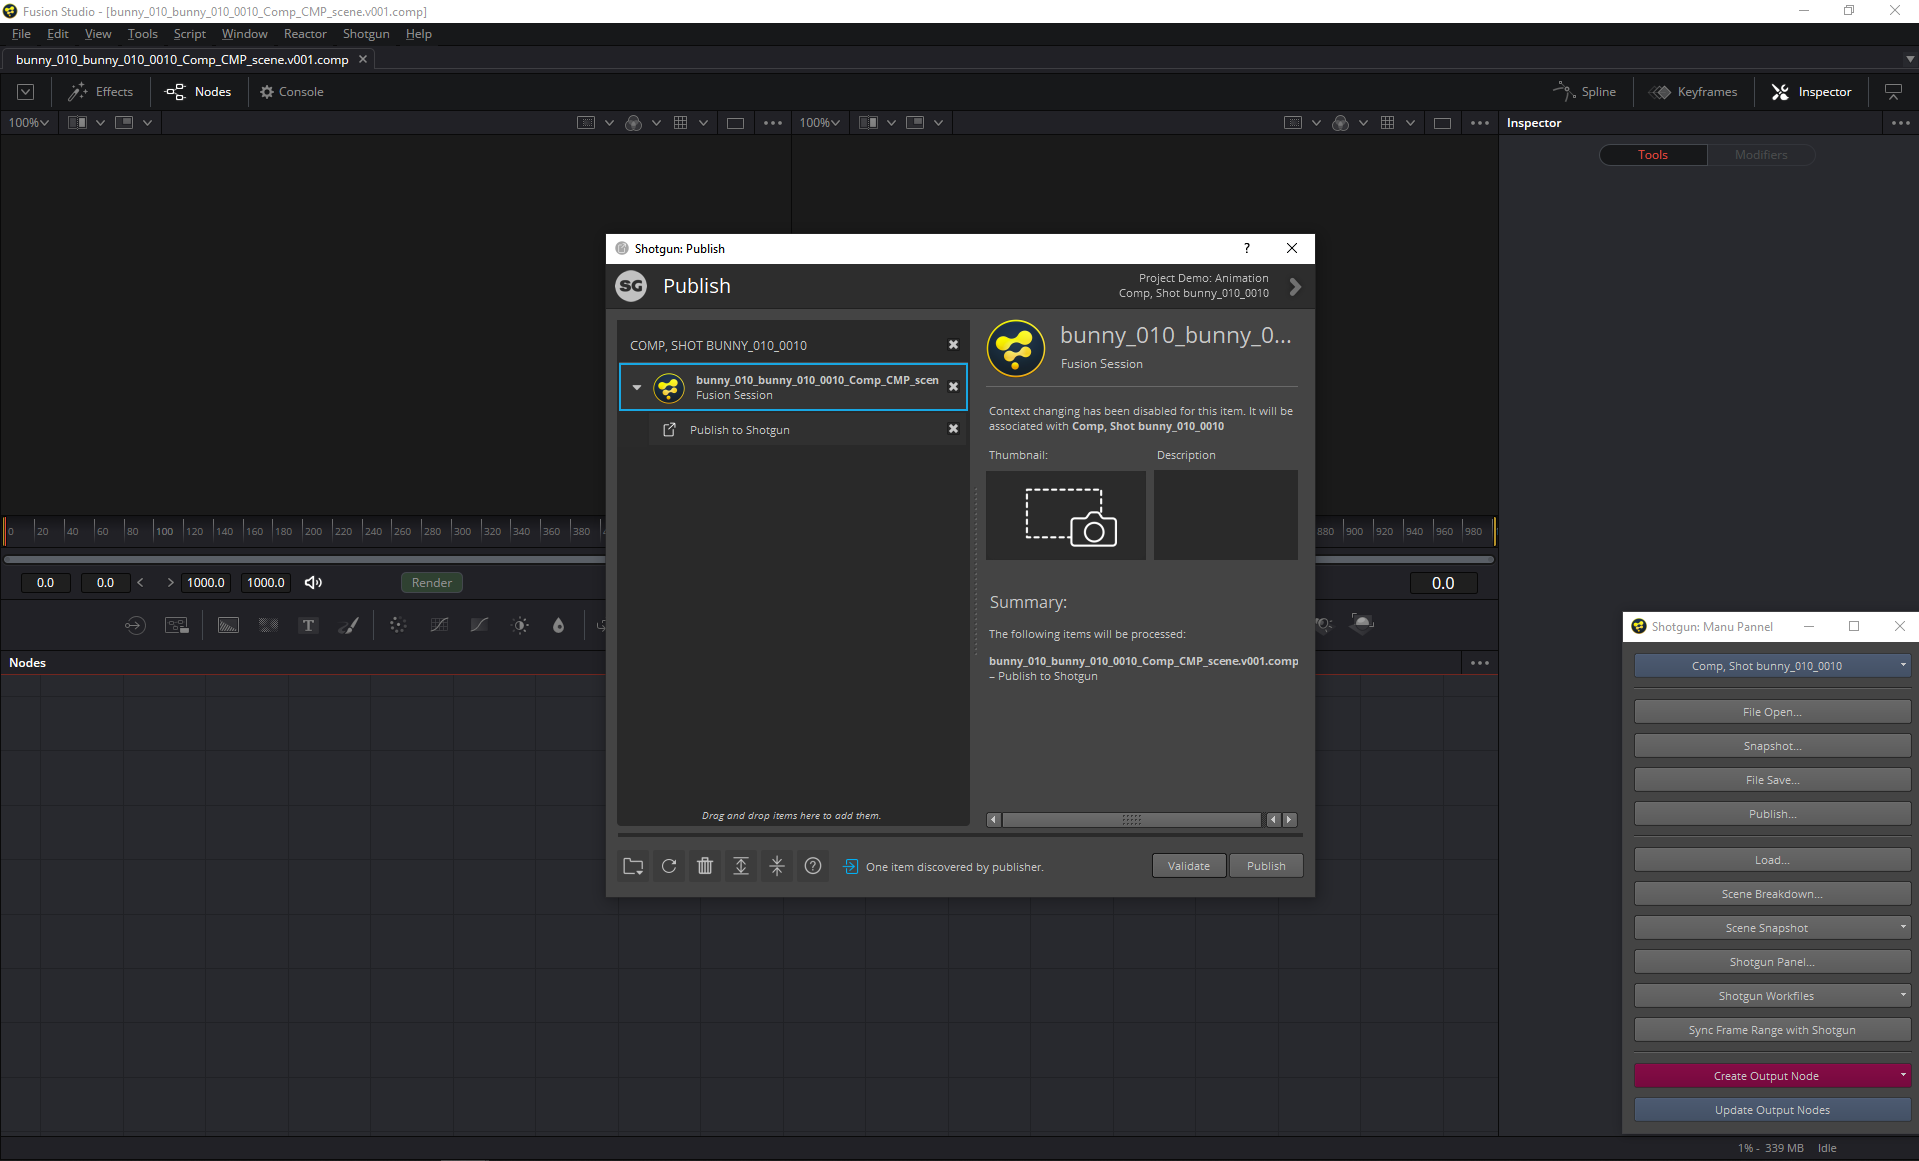Click the particles dots tool icon
Image resolution: width=1919 pixels, height=1161 pixels.
pos(398,625)
